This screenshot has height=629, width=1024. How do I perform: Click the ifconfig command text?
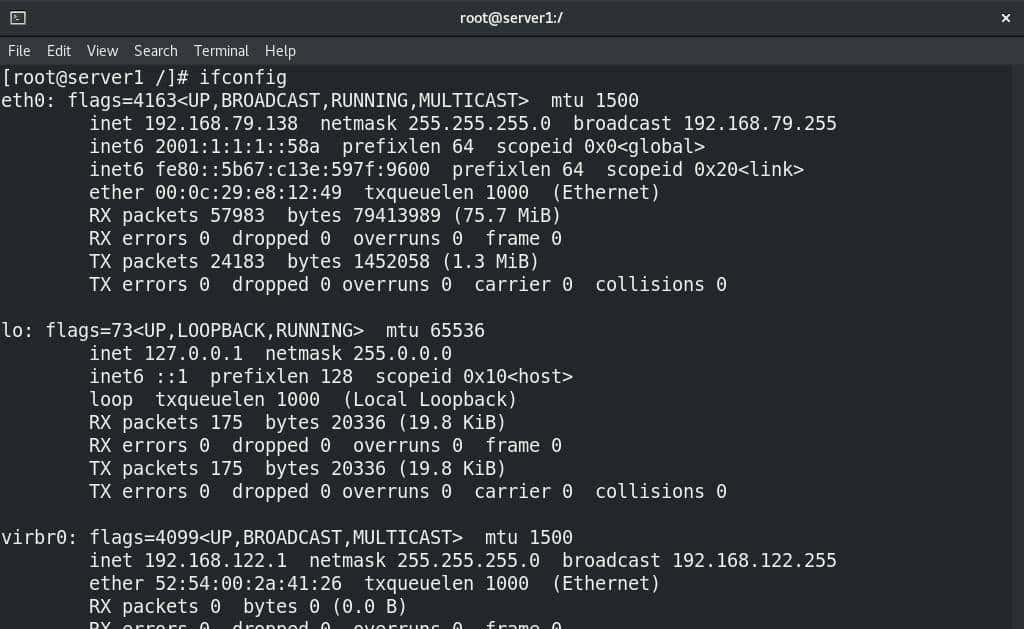point(243,77)
